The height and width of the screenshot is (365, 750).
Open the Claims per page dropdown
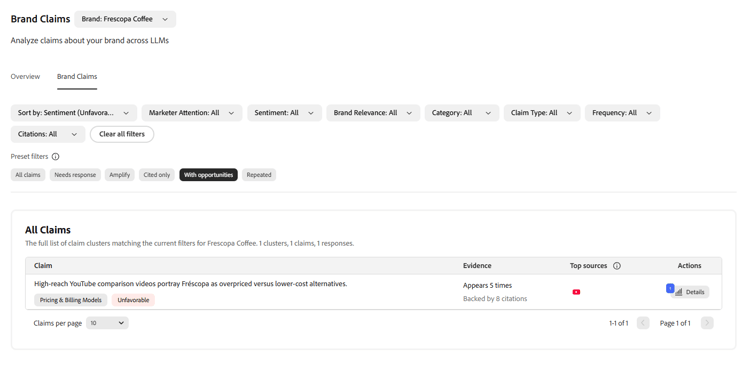(x=107, y=323)
